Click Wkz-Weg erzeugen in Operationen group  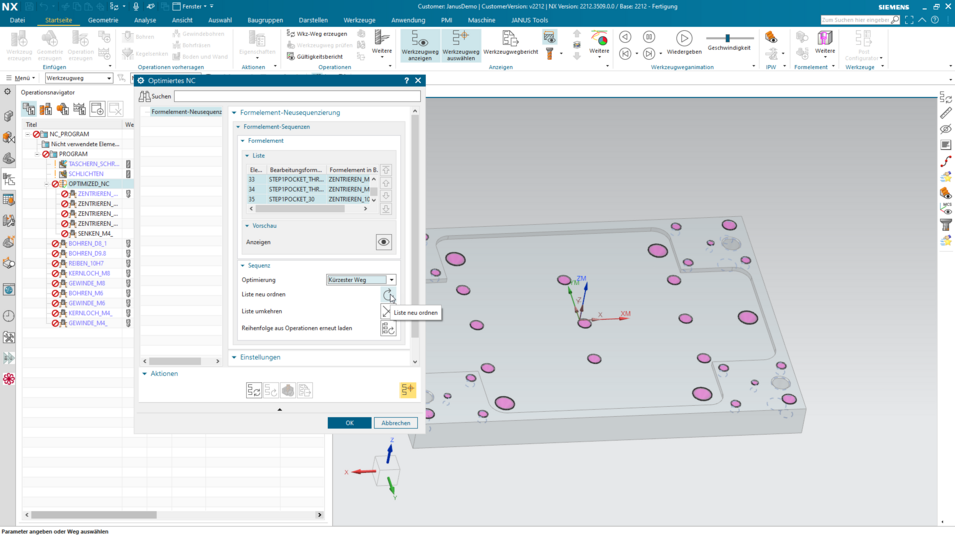(x=317, y=34)
